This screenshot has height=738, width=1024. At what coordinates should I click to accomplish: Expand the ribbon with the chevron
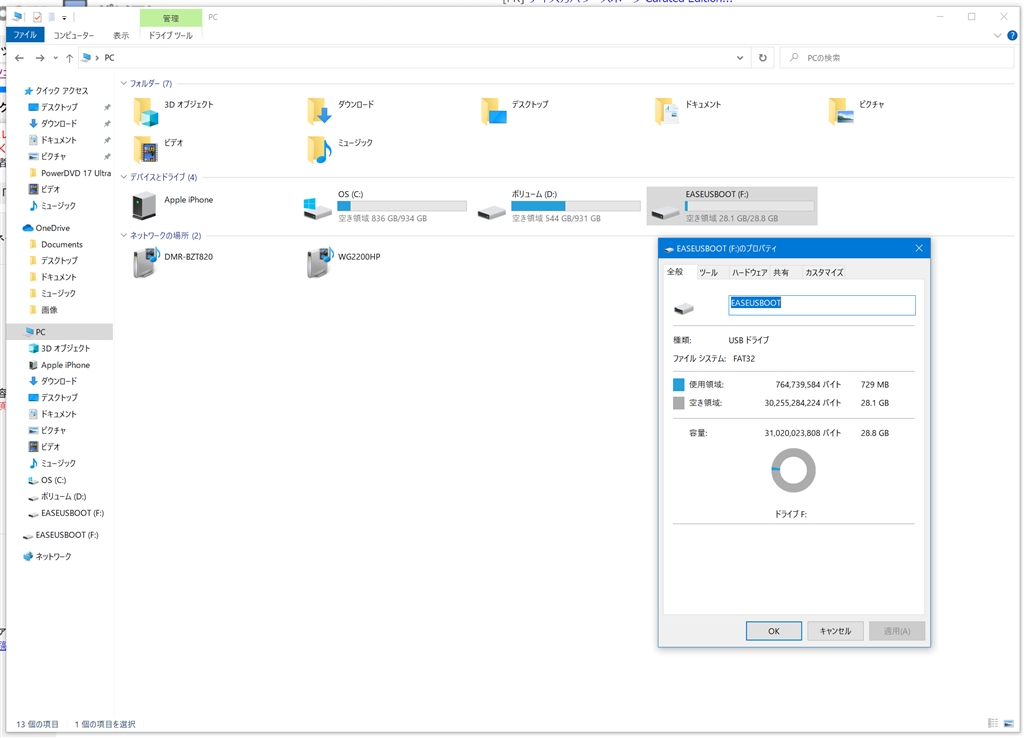coord(997,35)
